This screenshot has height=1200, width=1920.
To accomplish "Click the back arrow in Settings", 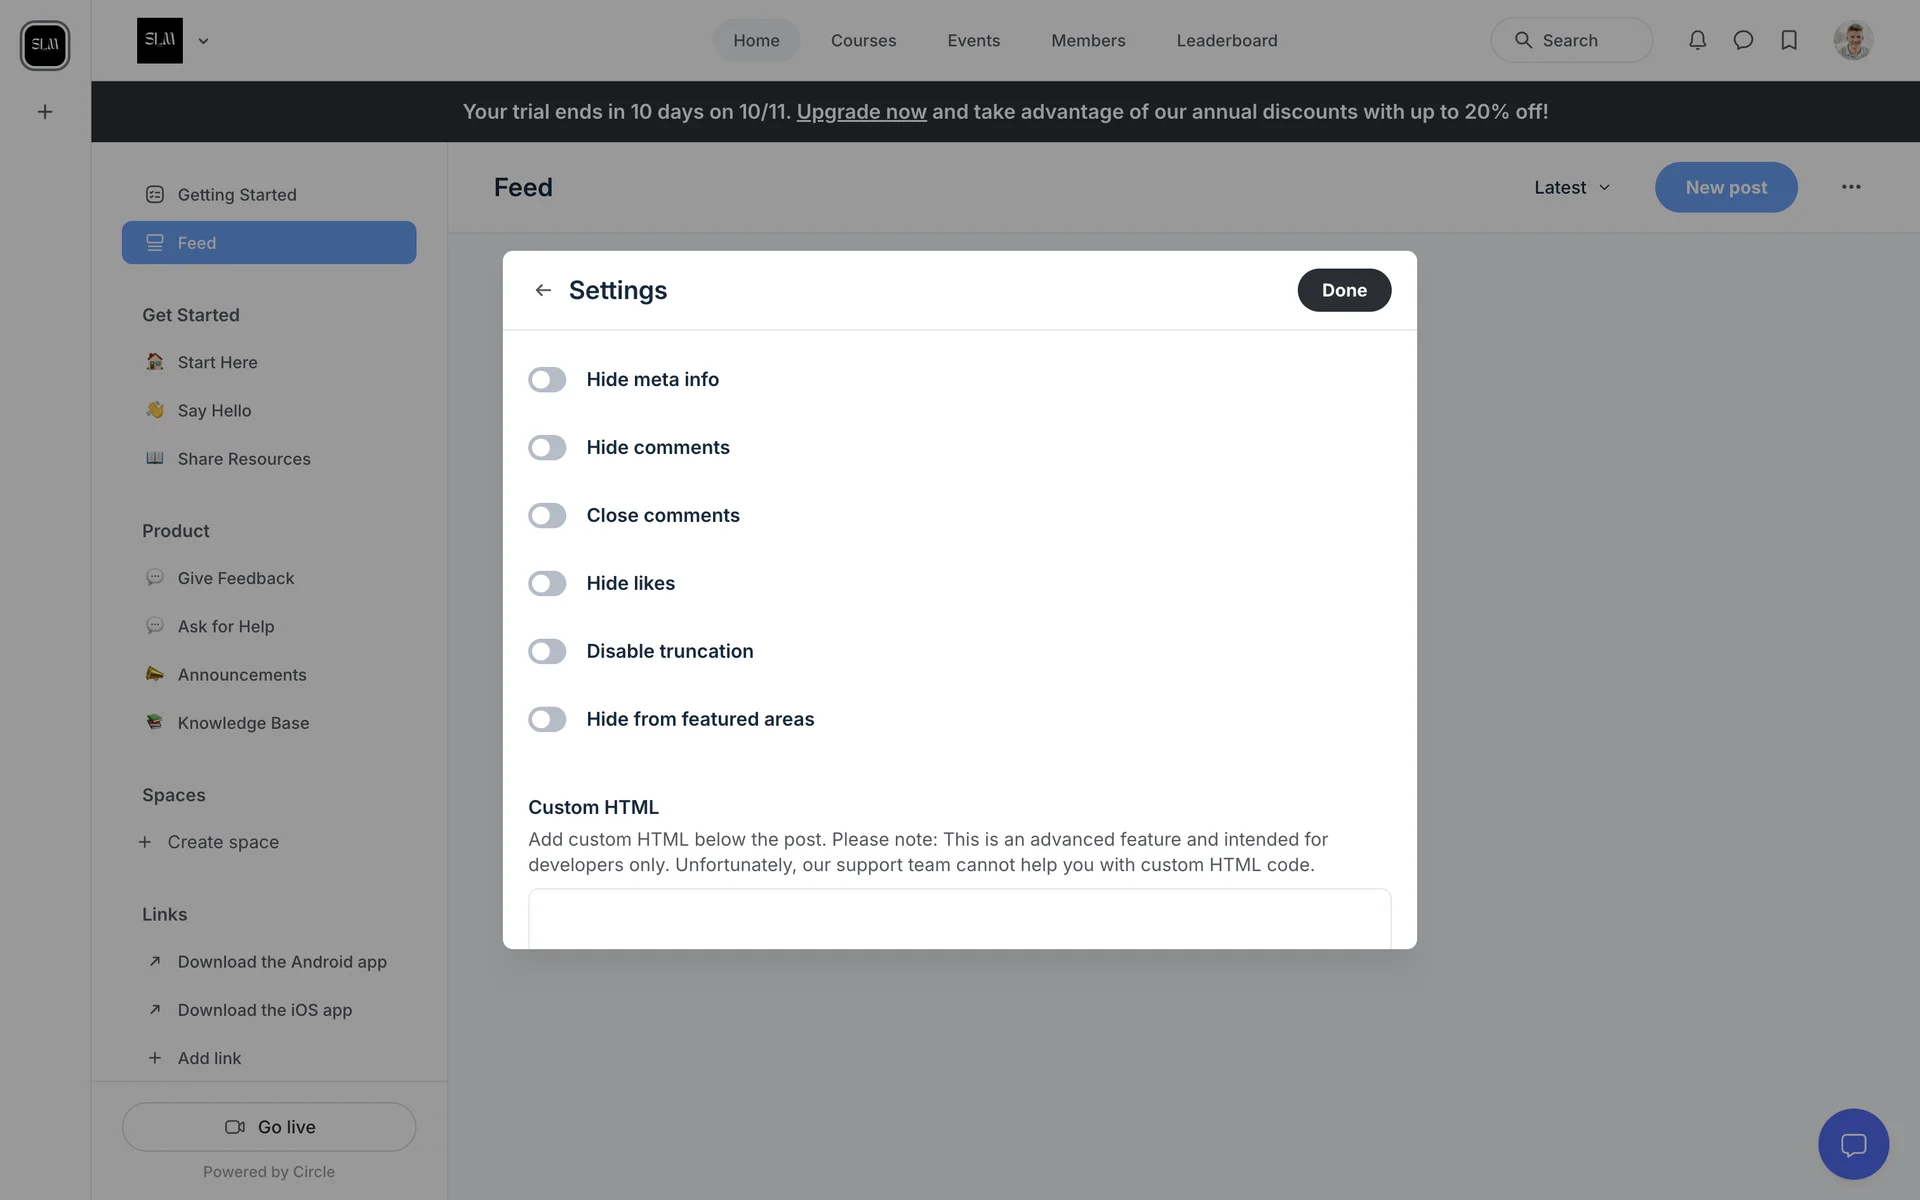I will tap(543, 290).
